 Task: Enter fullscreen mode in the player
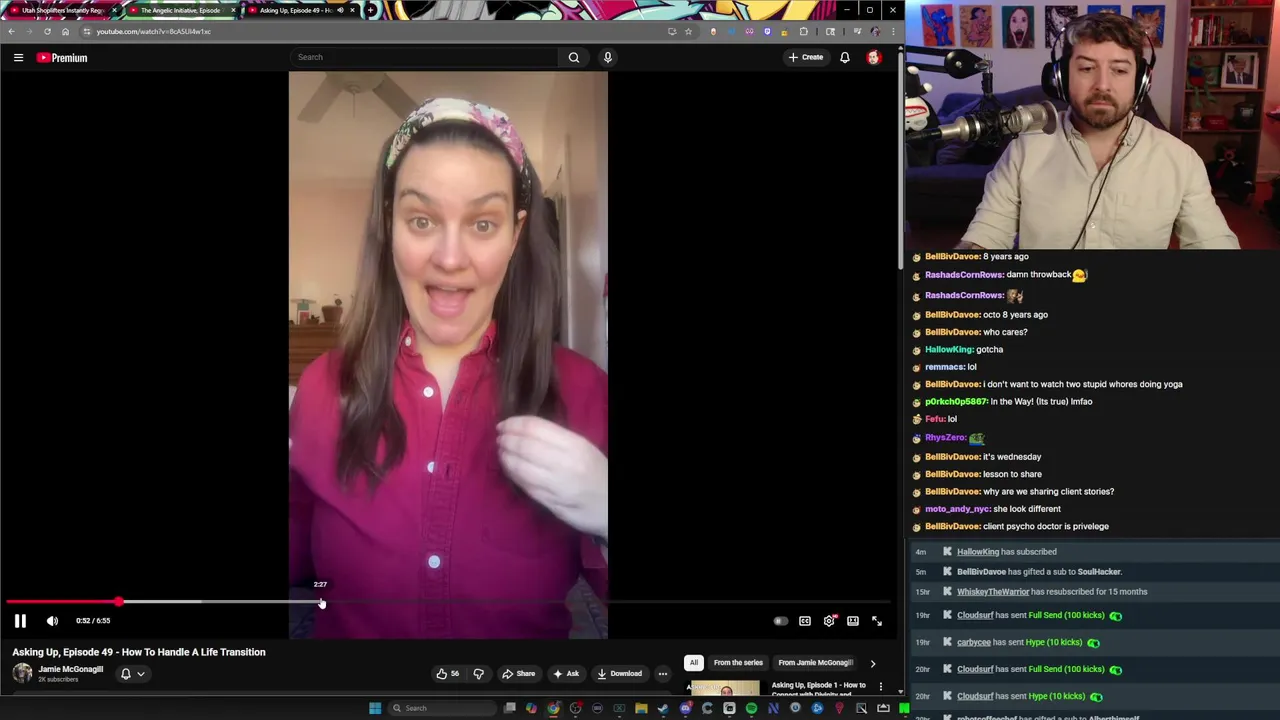point(877,621)
